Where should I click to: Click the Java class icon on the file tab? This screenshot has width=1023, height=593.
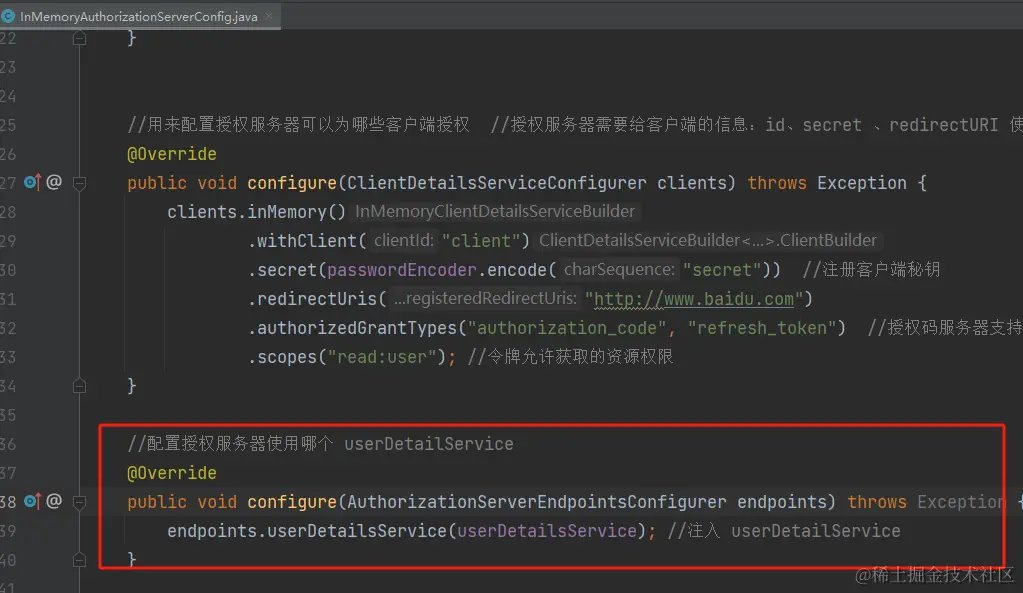tap(8, 16)
